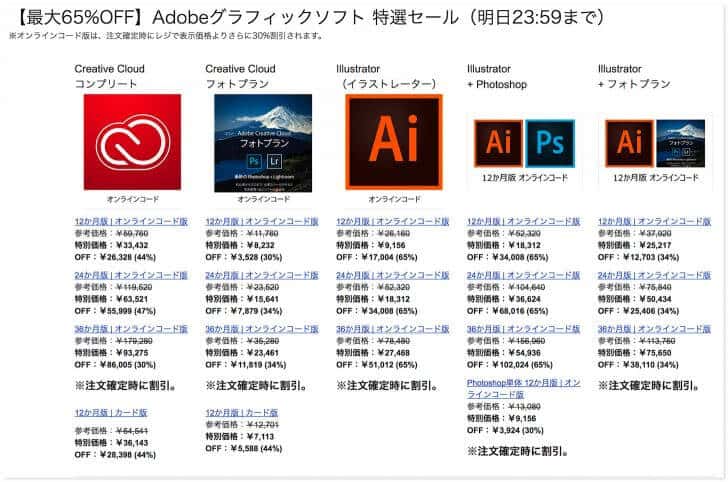Click the 特別価格 ¥27,468 price
Screen dimensions: 728x482
coord(373,353)
